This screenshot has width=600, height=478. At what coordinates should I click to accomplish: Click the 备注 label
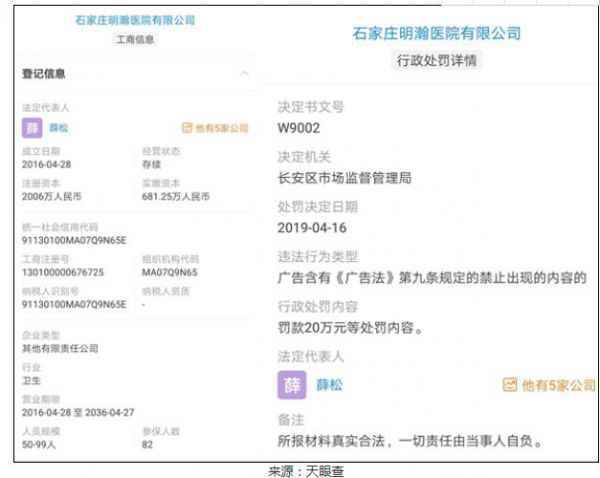(x=291, y=420)
